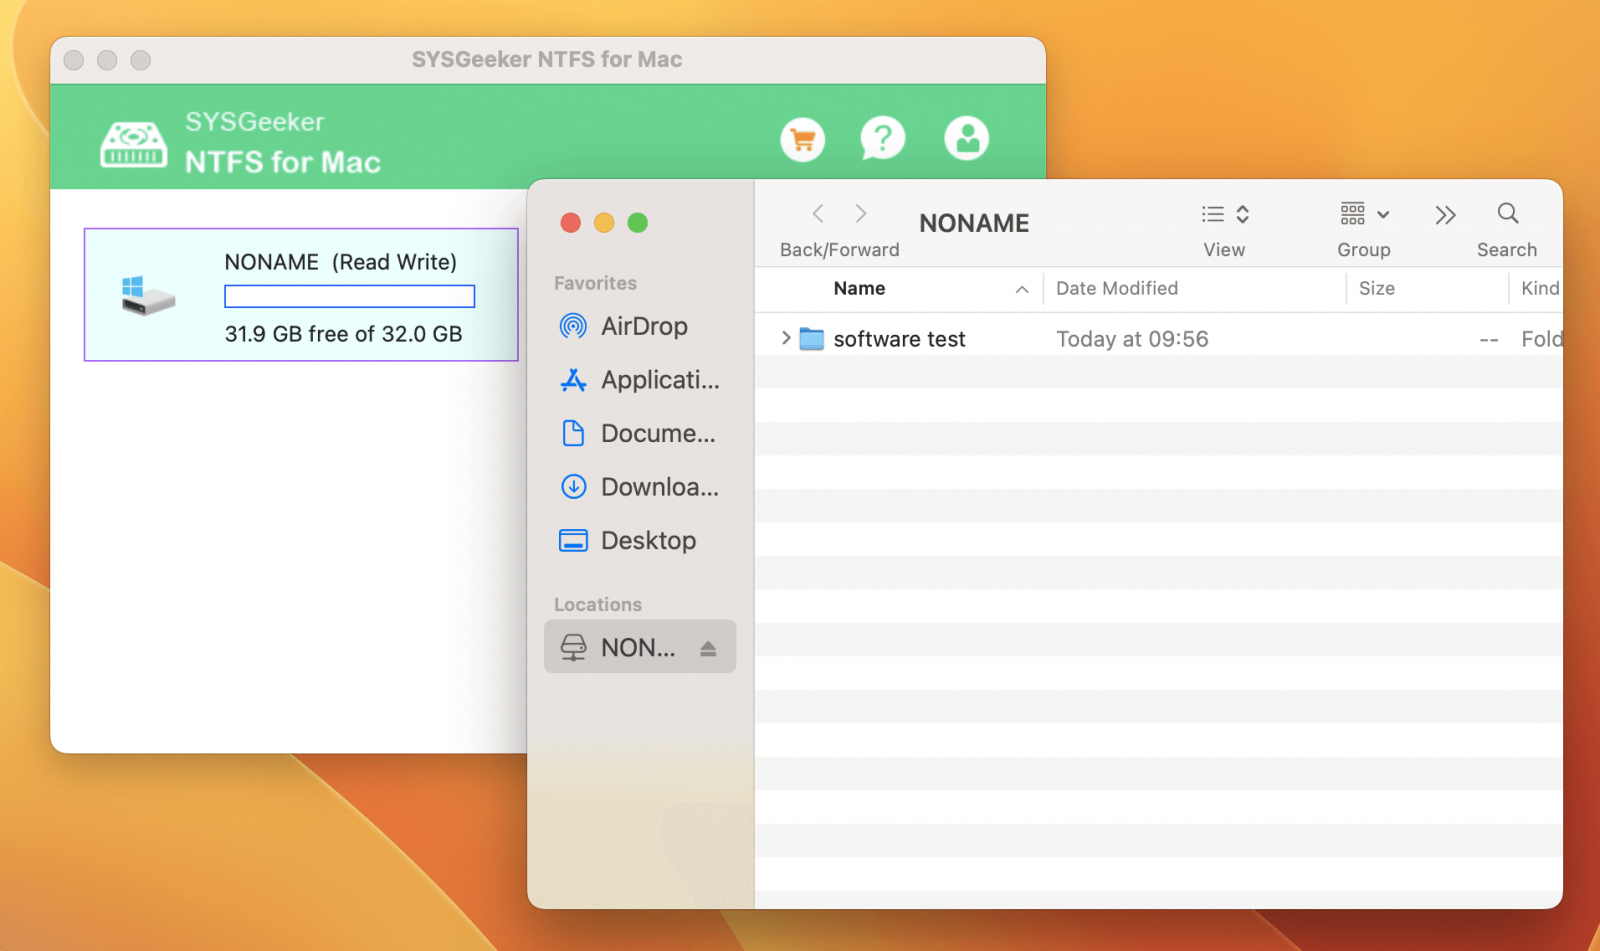Expand the software test folder
Screen dimensions: 1600x951
coord(786,338)
